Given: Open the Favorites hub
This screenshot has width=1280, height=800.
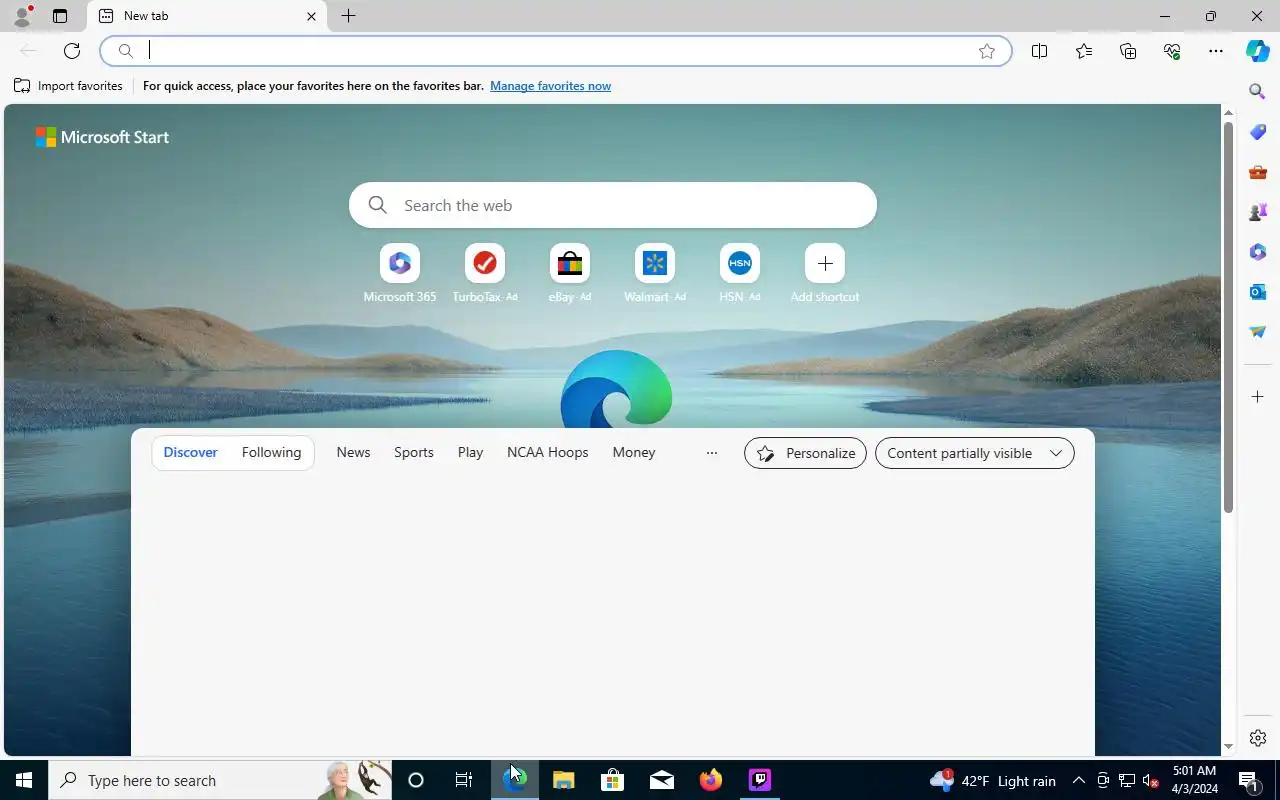Looking at the screenshot, I should pyautogui.click(x=1084, y=51).
